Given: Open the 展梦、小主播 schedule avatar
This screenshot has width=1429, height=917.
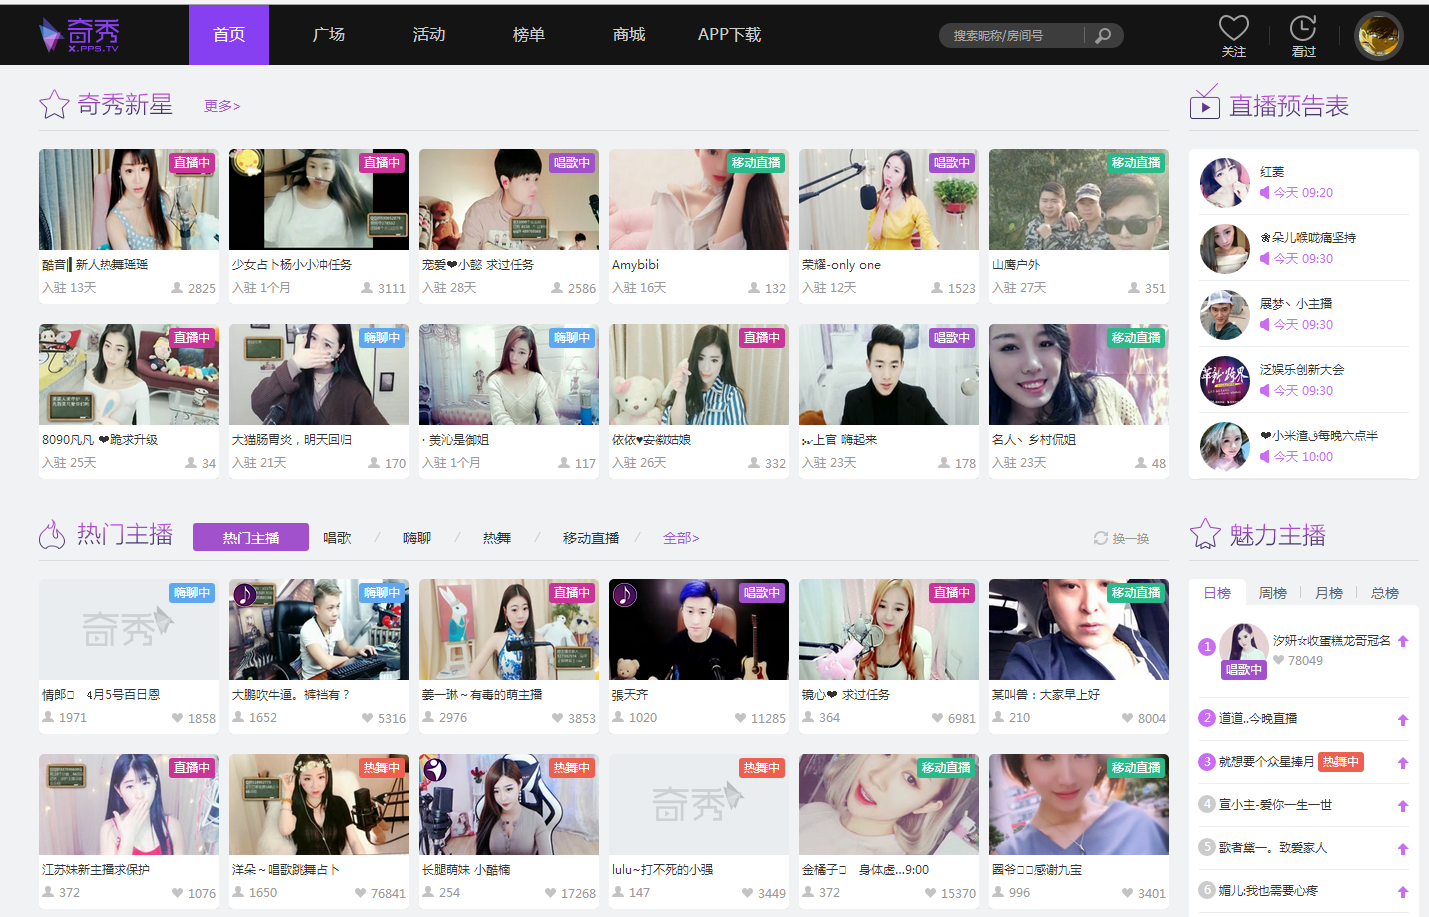Looking at the screenshot, I should [1225, 315].
